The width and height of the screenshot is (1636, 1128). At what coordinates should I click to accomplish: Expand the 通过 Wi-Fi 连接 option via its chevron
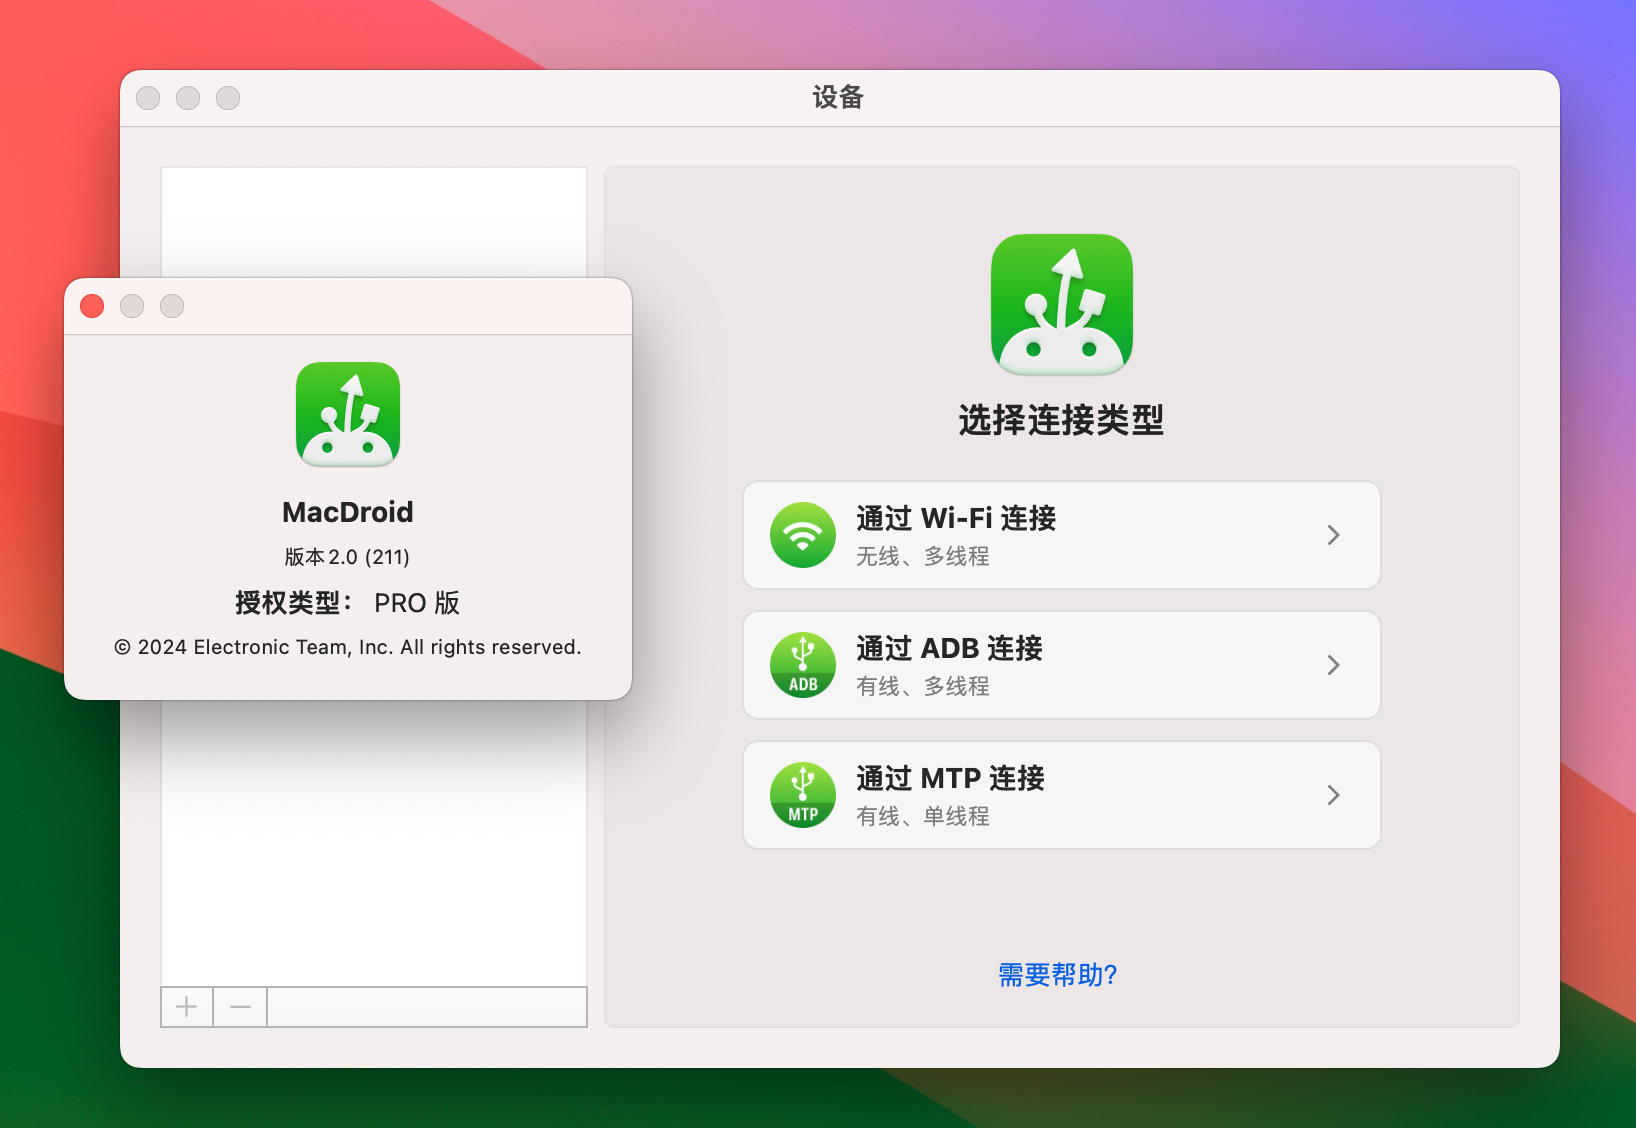point(1334,535)
